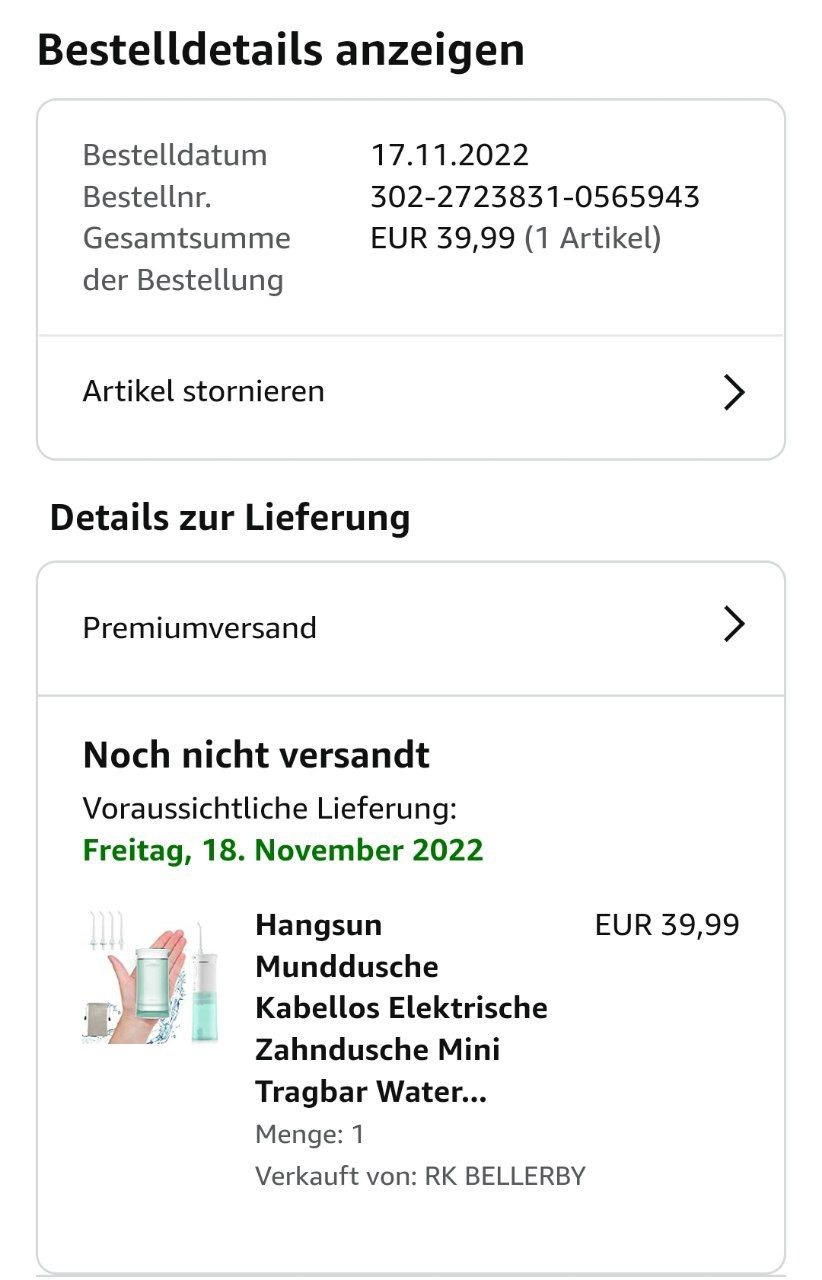The height and width of the screenshot is (1280, 822).
Task: Click the order number 302-2723831-0565943
Action: [x=534, y=197]
